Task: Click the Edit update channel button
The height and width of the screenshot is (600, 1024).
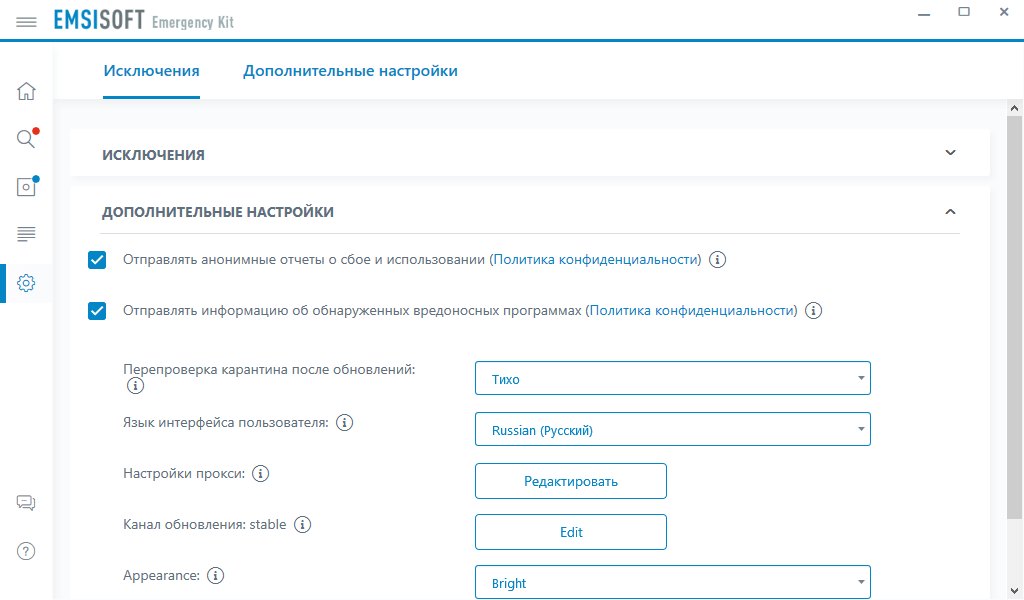Action: pos(571,532)
